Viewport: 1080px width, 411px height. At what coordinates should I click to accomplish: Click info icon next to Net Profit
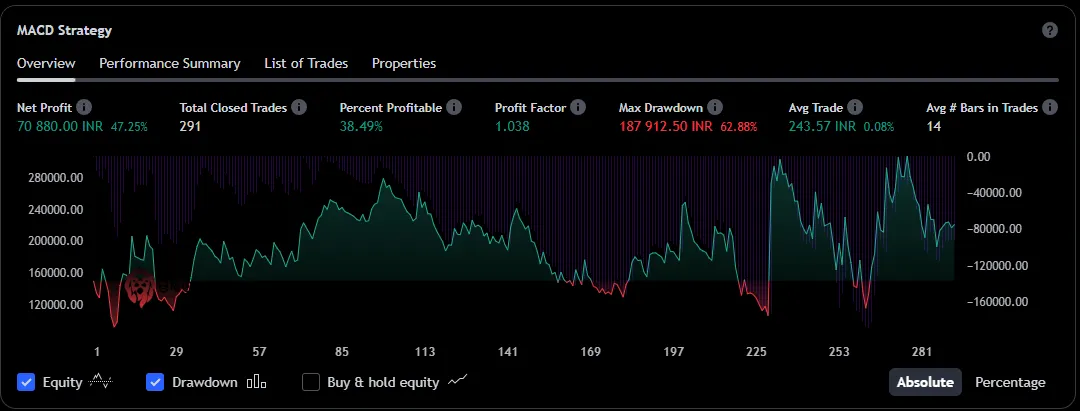pyautogui.click(x=85, y=107)
